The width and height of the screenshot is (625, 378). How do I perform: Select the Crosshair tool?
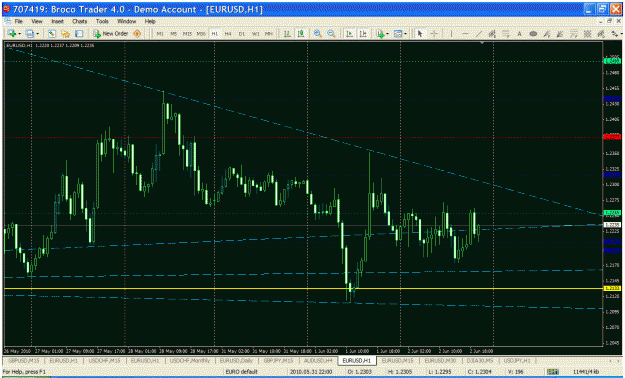click(x=434, y=34)
